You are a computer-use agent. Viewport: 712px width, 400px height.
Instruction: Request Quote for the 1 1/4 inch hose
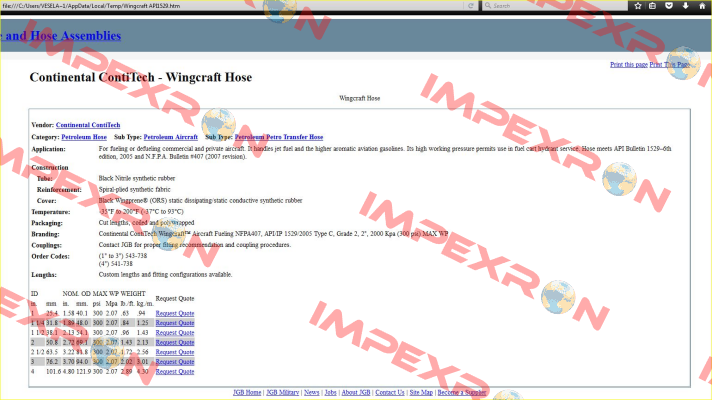[x=175, y=323]
